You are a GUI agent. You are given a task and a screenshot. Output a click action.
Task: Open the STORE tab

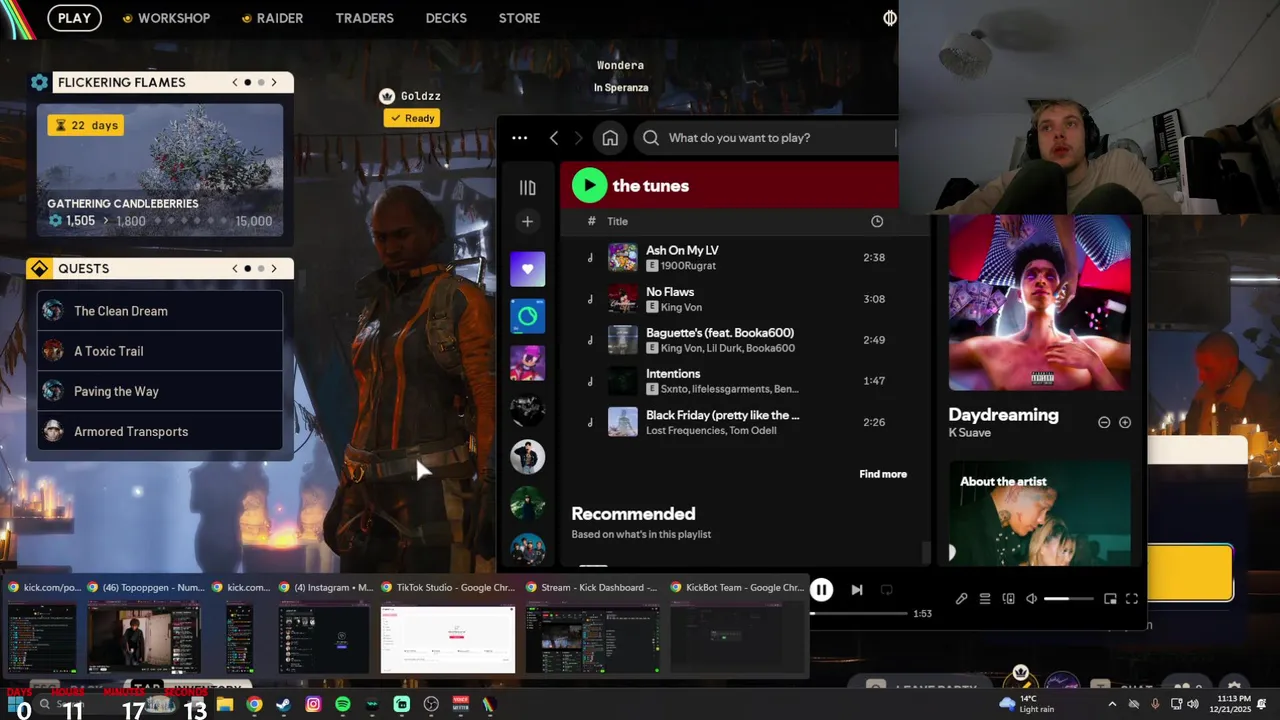click(x=519, y=18)
